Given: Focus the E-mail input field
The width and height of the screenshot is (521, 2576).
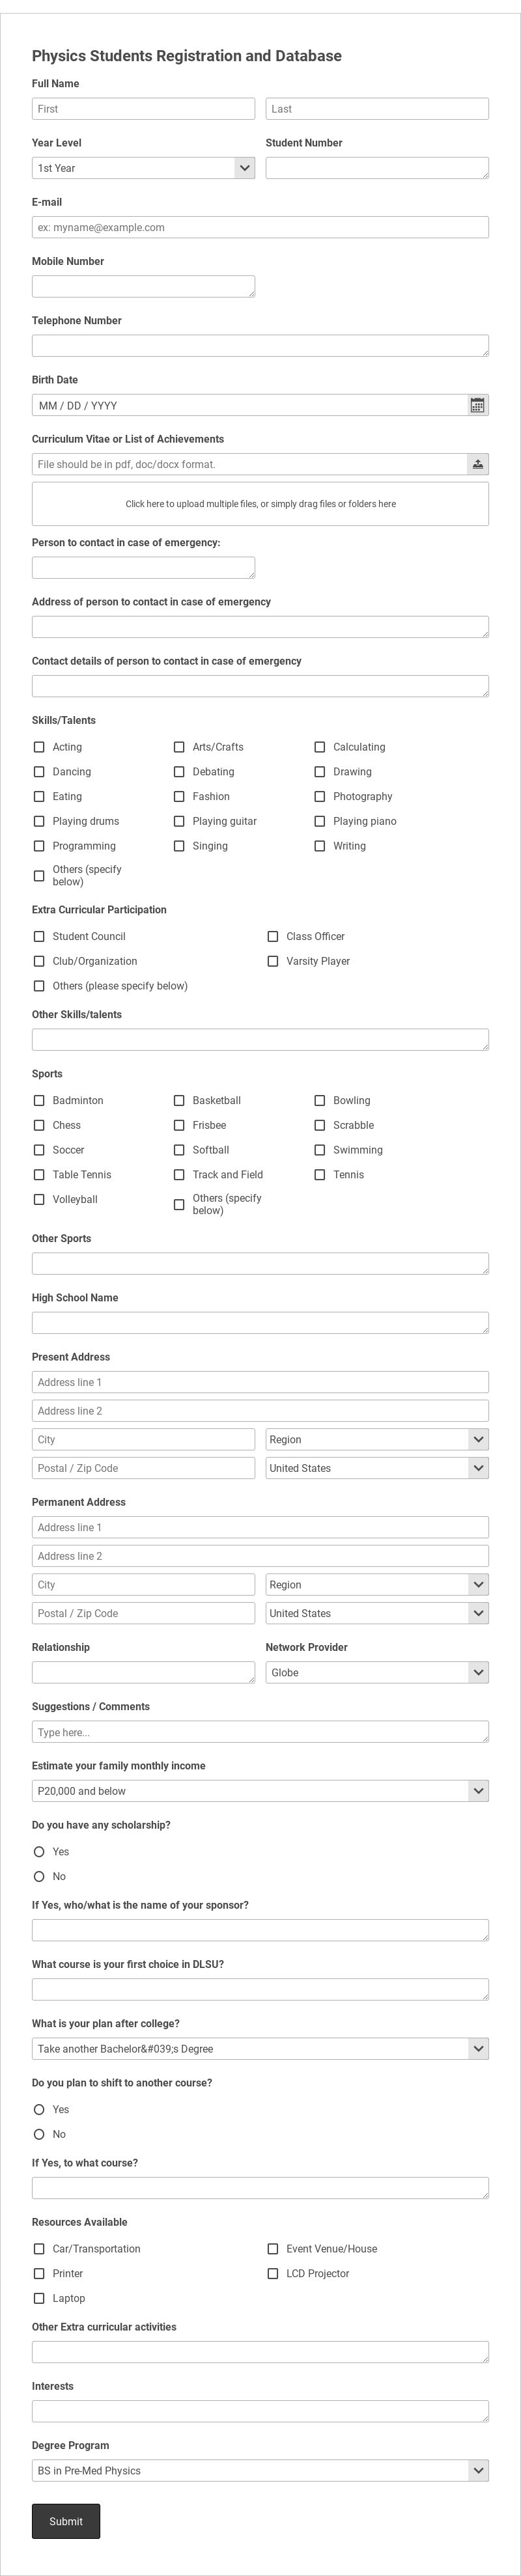Looking at the screenshot, I should (260, 227).
